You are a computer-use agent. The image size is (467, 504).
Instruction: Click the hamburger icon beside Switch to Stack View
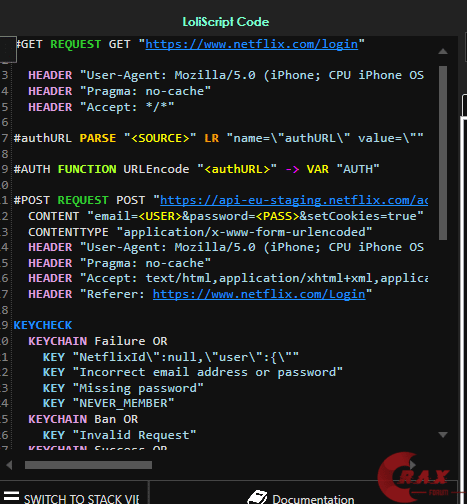11,496
